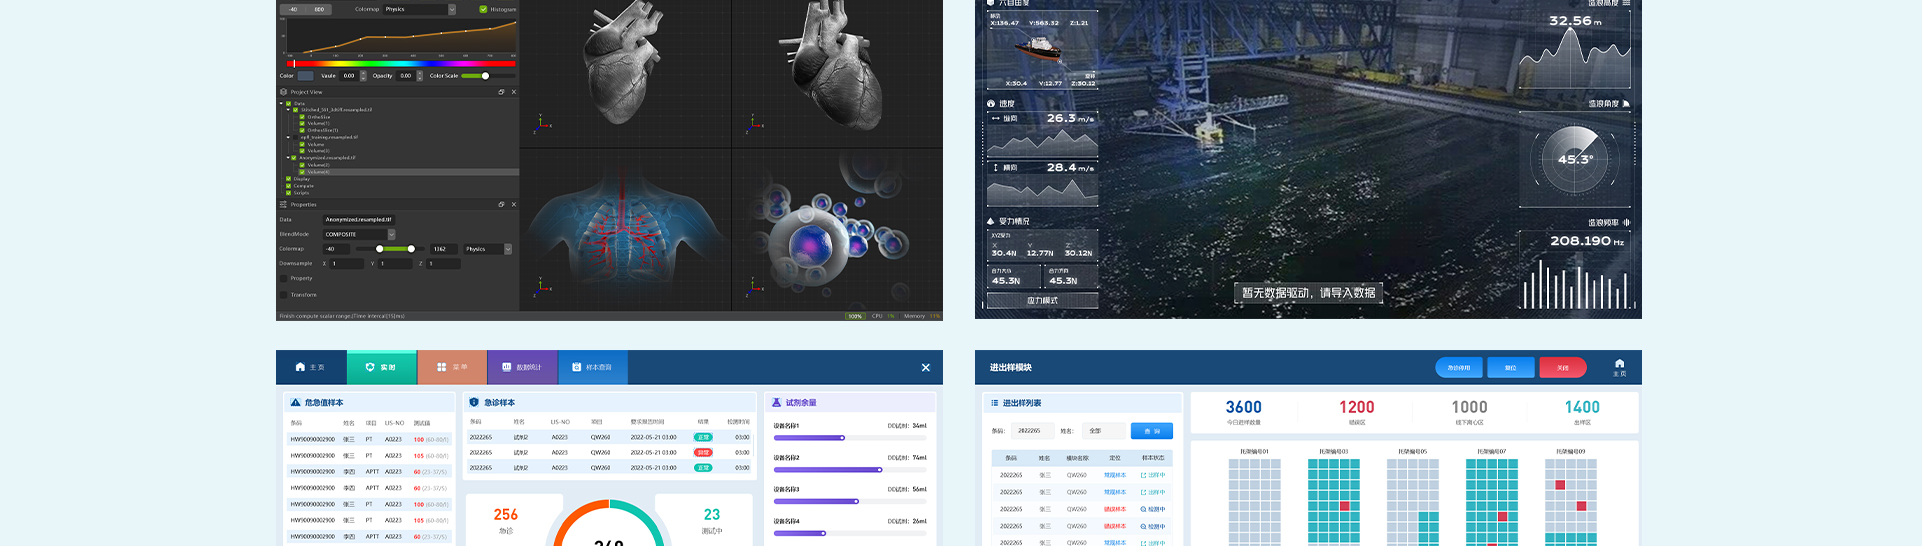This screenshot has height=546, width=1922.
Task: Open the BlendMode COMPOSITE dropdown
Action: pyautogui.click(x=359, y=234)
